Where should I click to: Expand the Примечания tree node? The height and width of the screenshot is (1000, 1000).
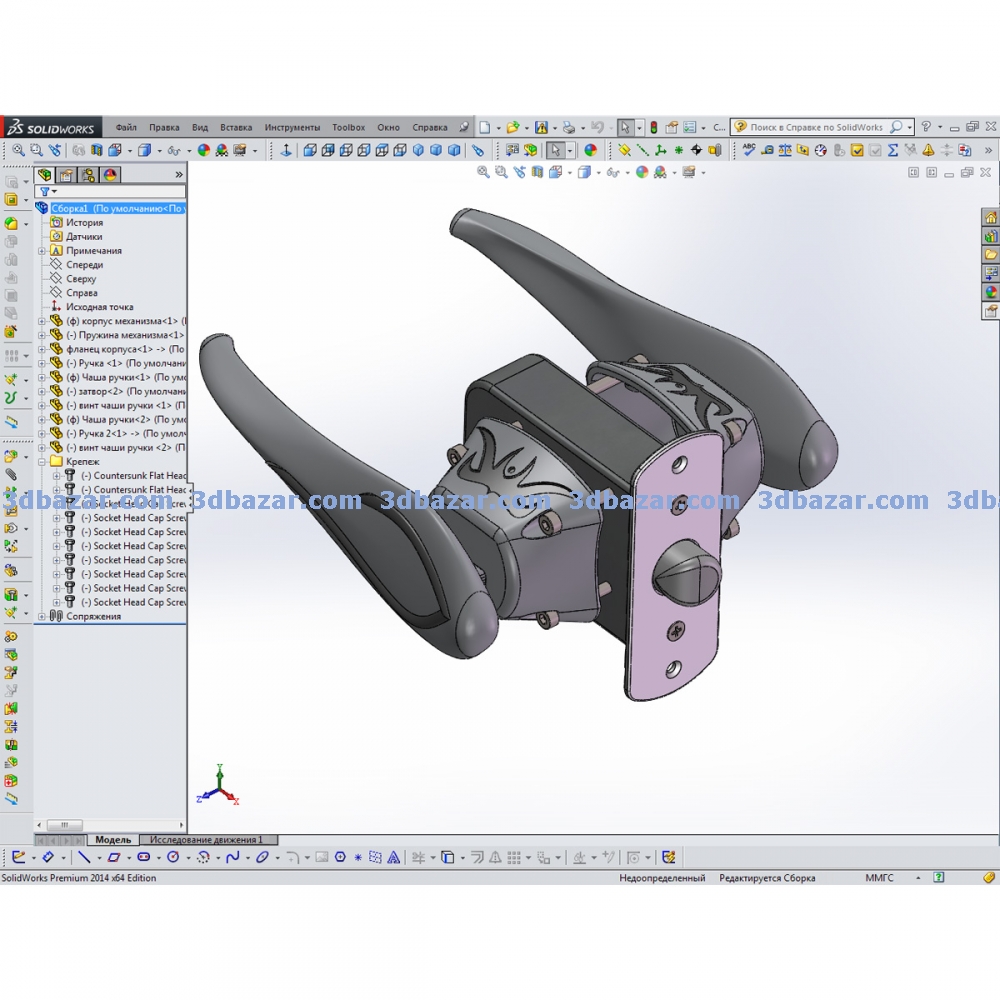point(41,251)
